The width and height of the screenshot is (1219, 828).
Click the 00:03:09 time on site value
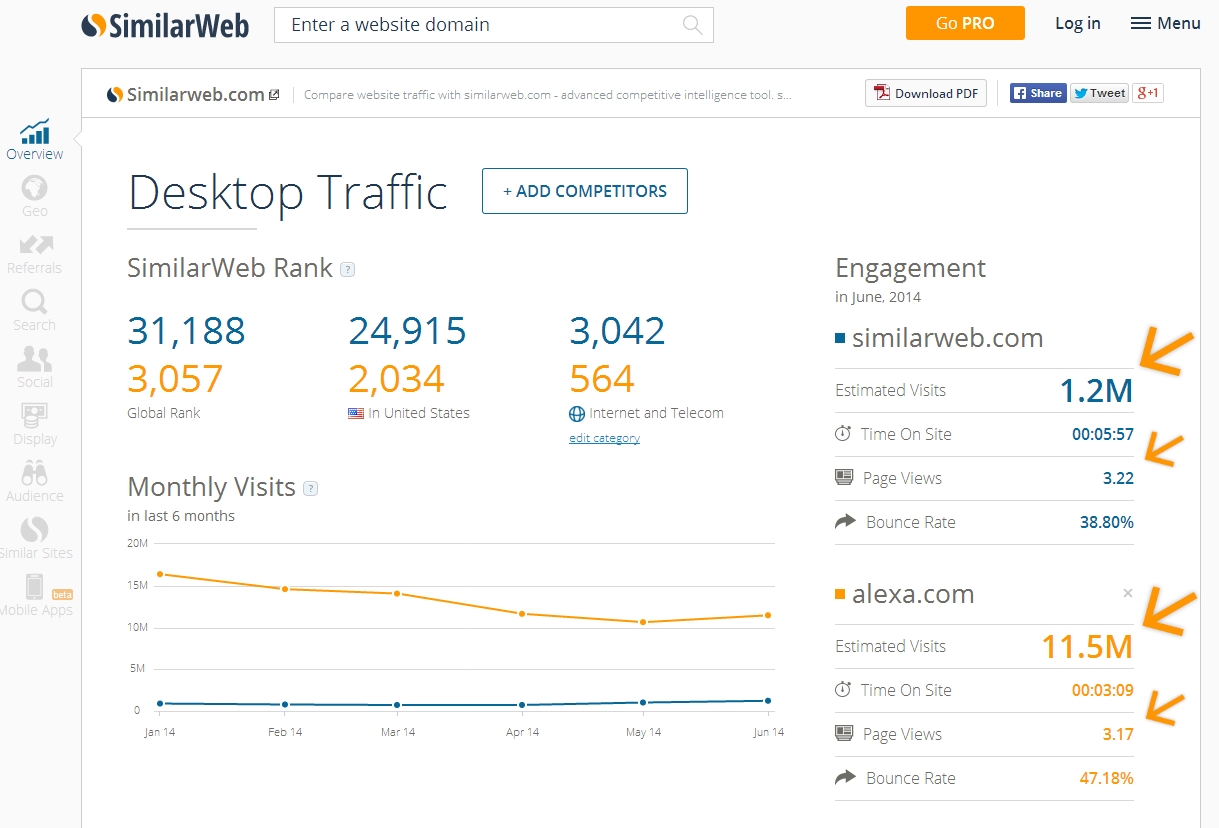(1103, 690)
